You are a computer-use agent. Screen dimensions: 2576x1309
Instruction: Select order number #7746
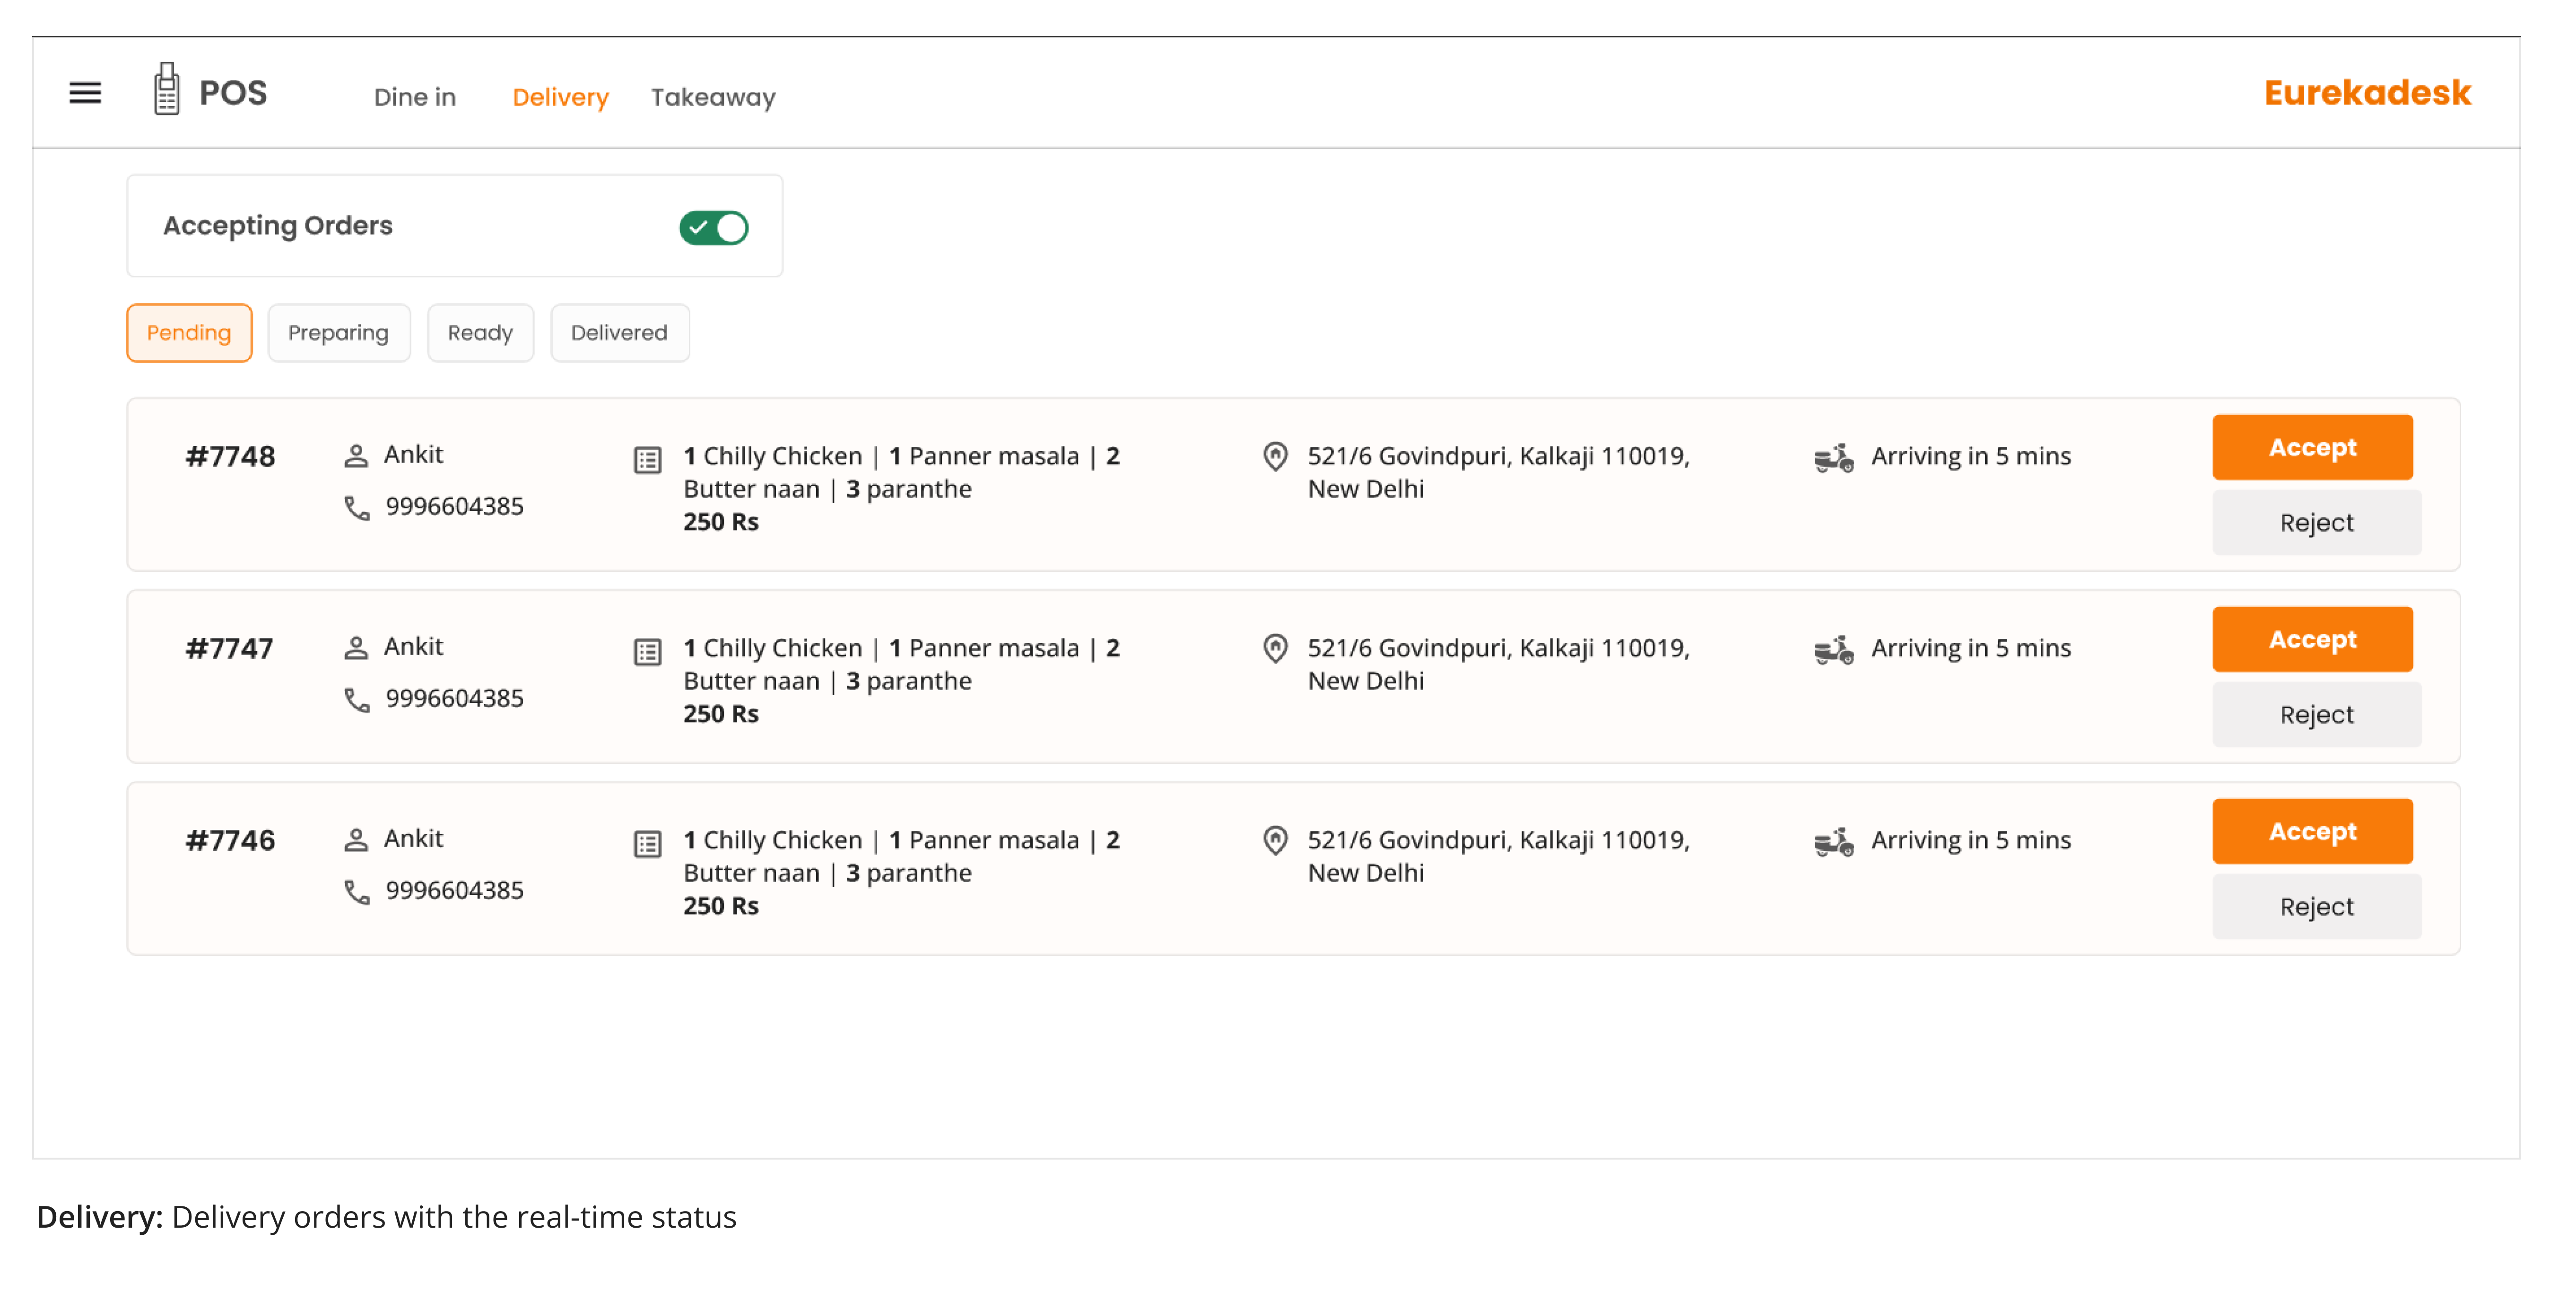(230, 841)
